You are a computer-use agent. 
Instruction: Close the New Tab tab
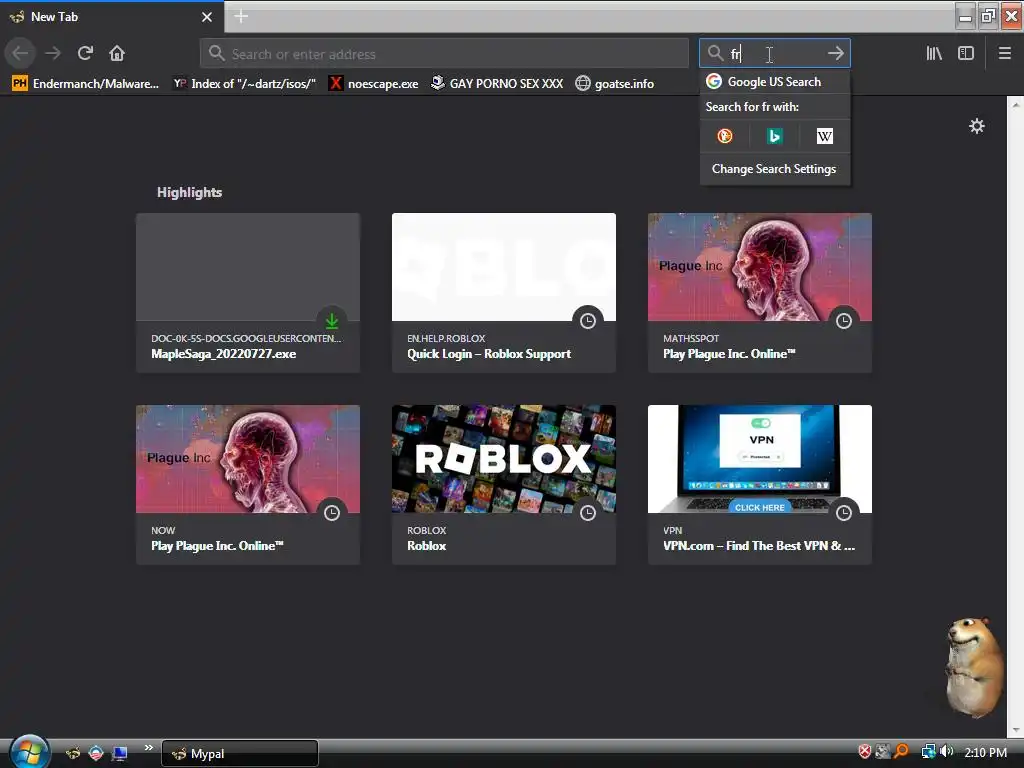206,17
